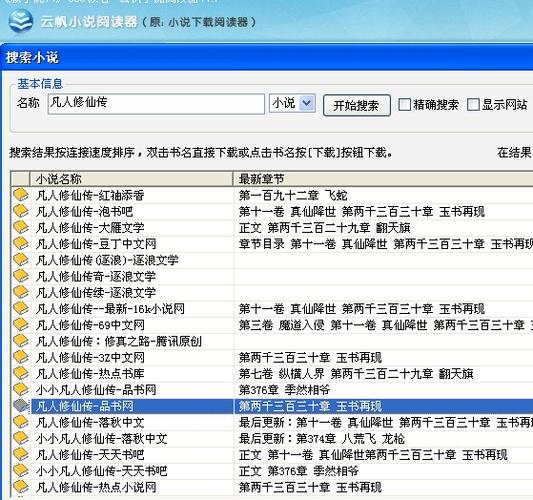Click book icon beside 凡人修仙传-泡书吧
The width and height of the screenshot is (533, 500).
click(21, 211)
